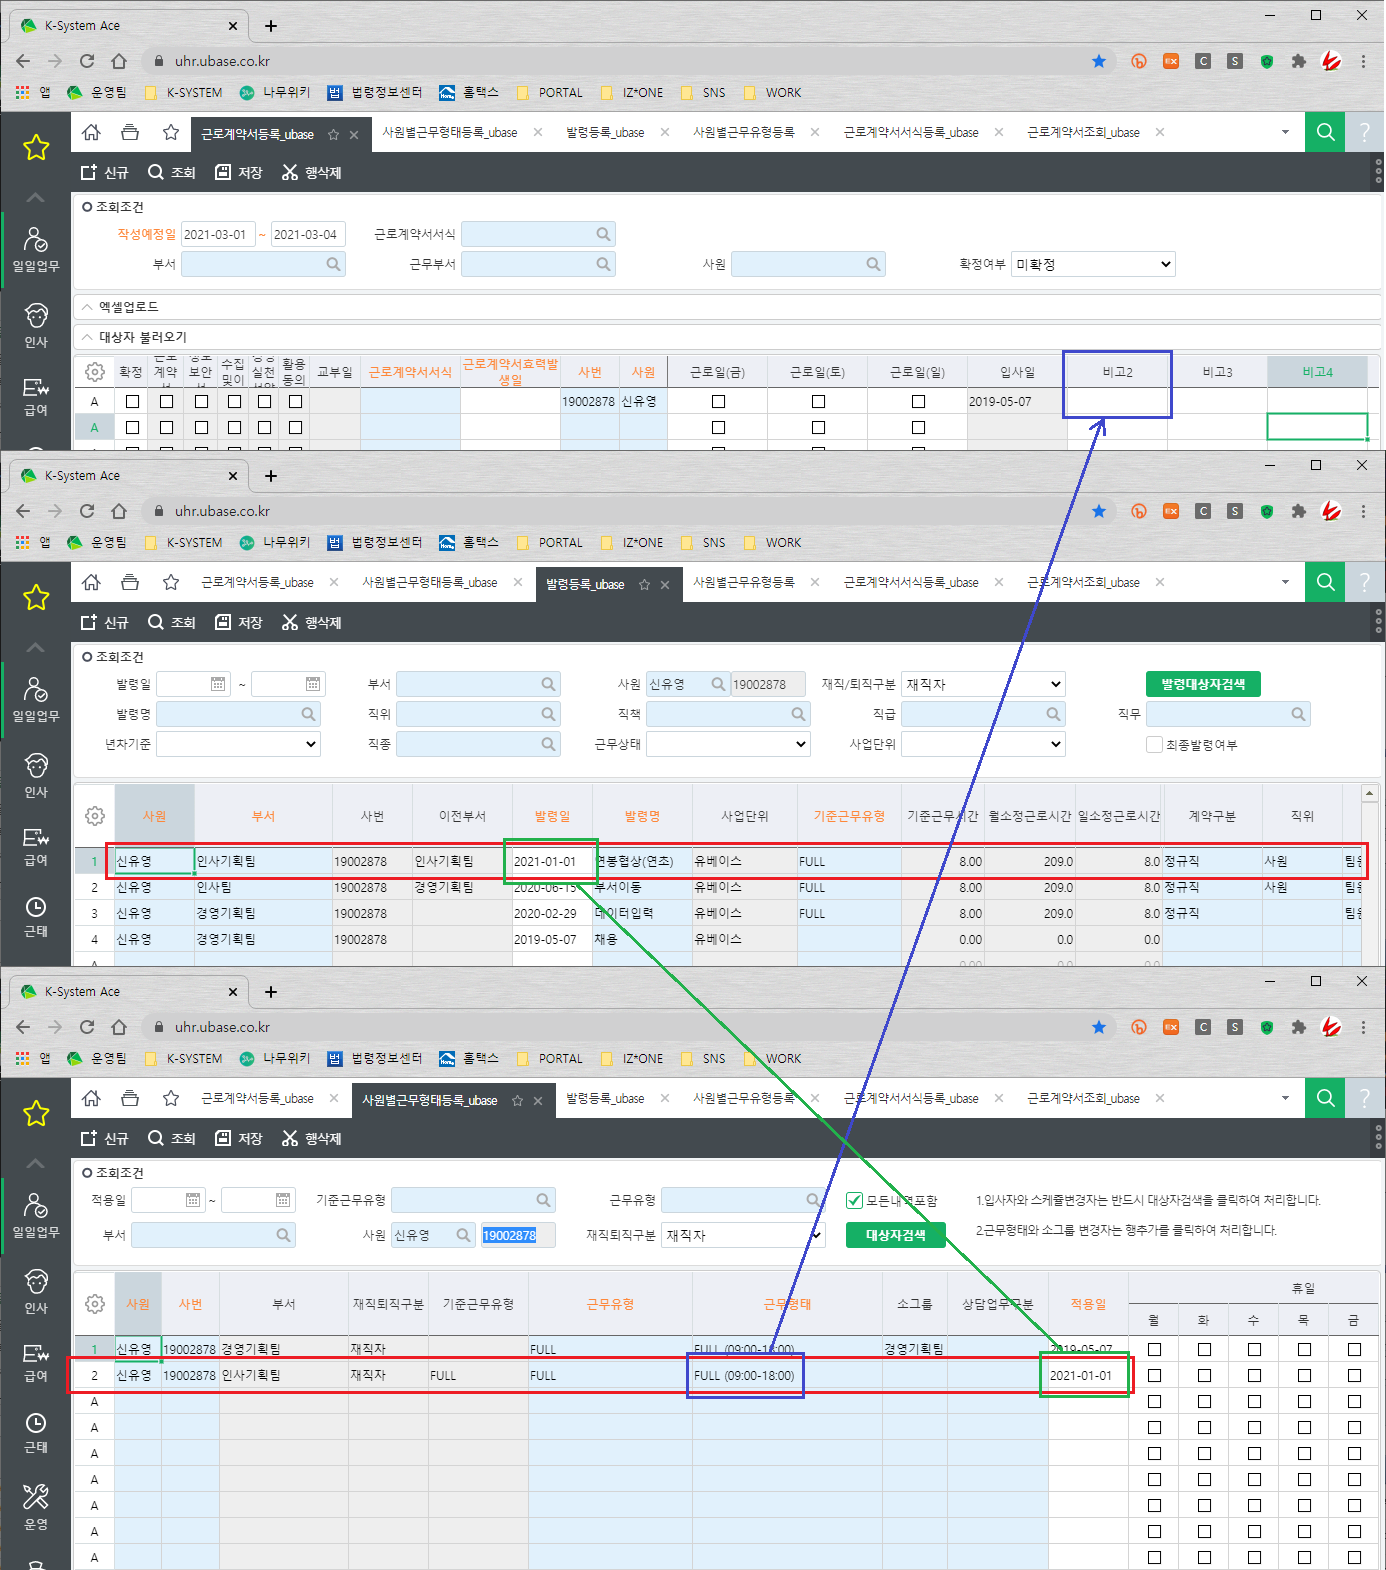Click scrollbar up arrow in middle window grid
Viewport: 1386px width, 1570px height.
click(x=1370, y=794)
